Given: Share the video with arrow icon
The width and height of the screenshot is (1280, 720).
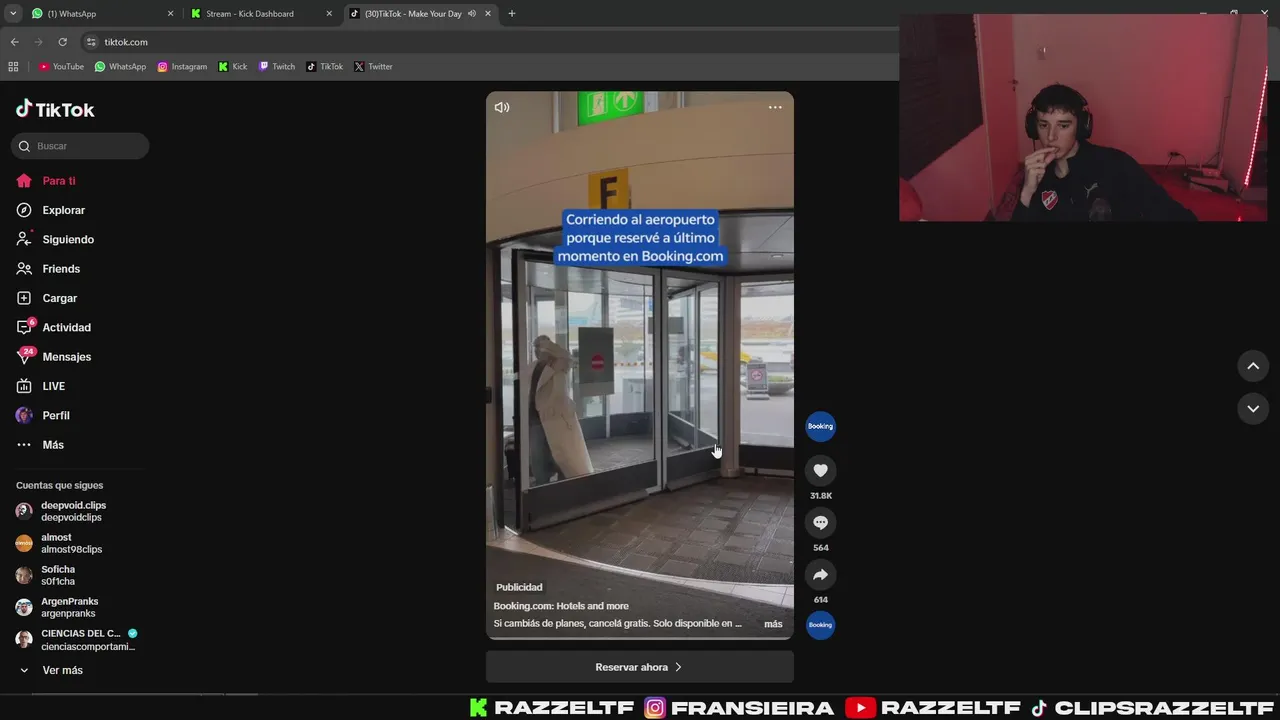Looking at the screenshot, I should pyautogui.click(x=820, y=575).
